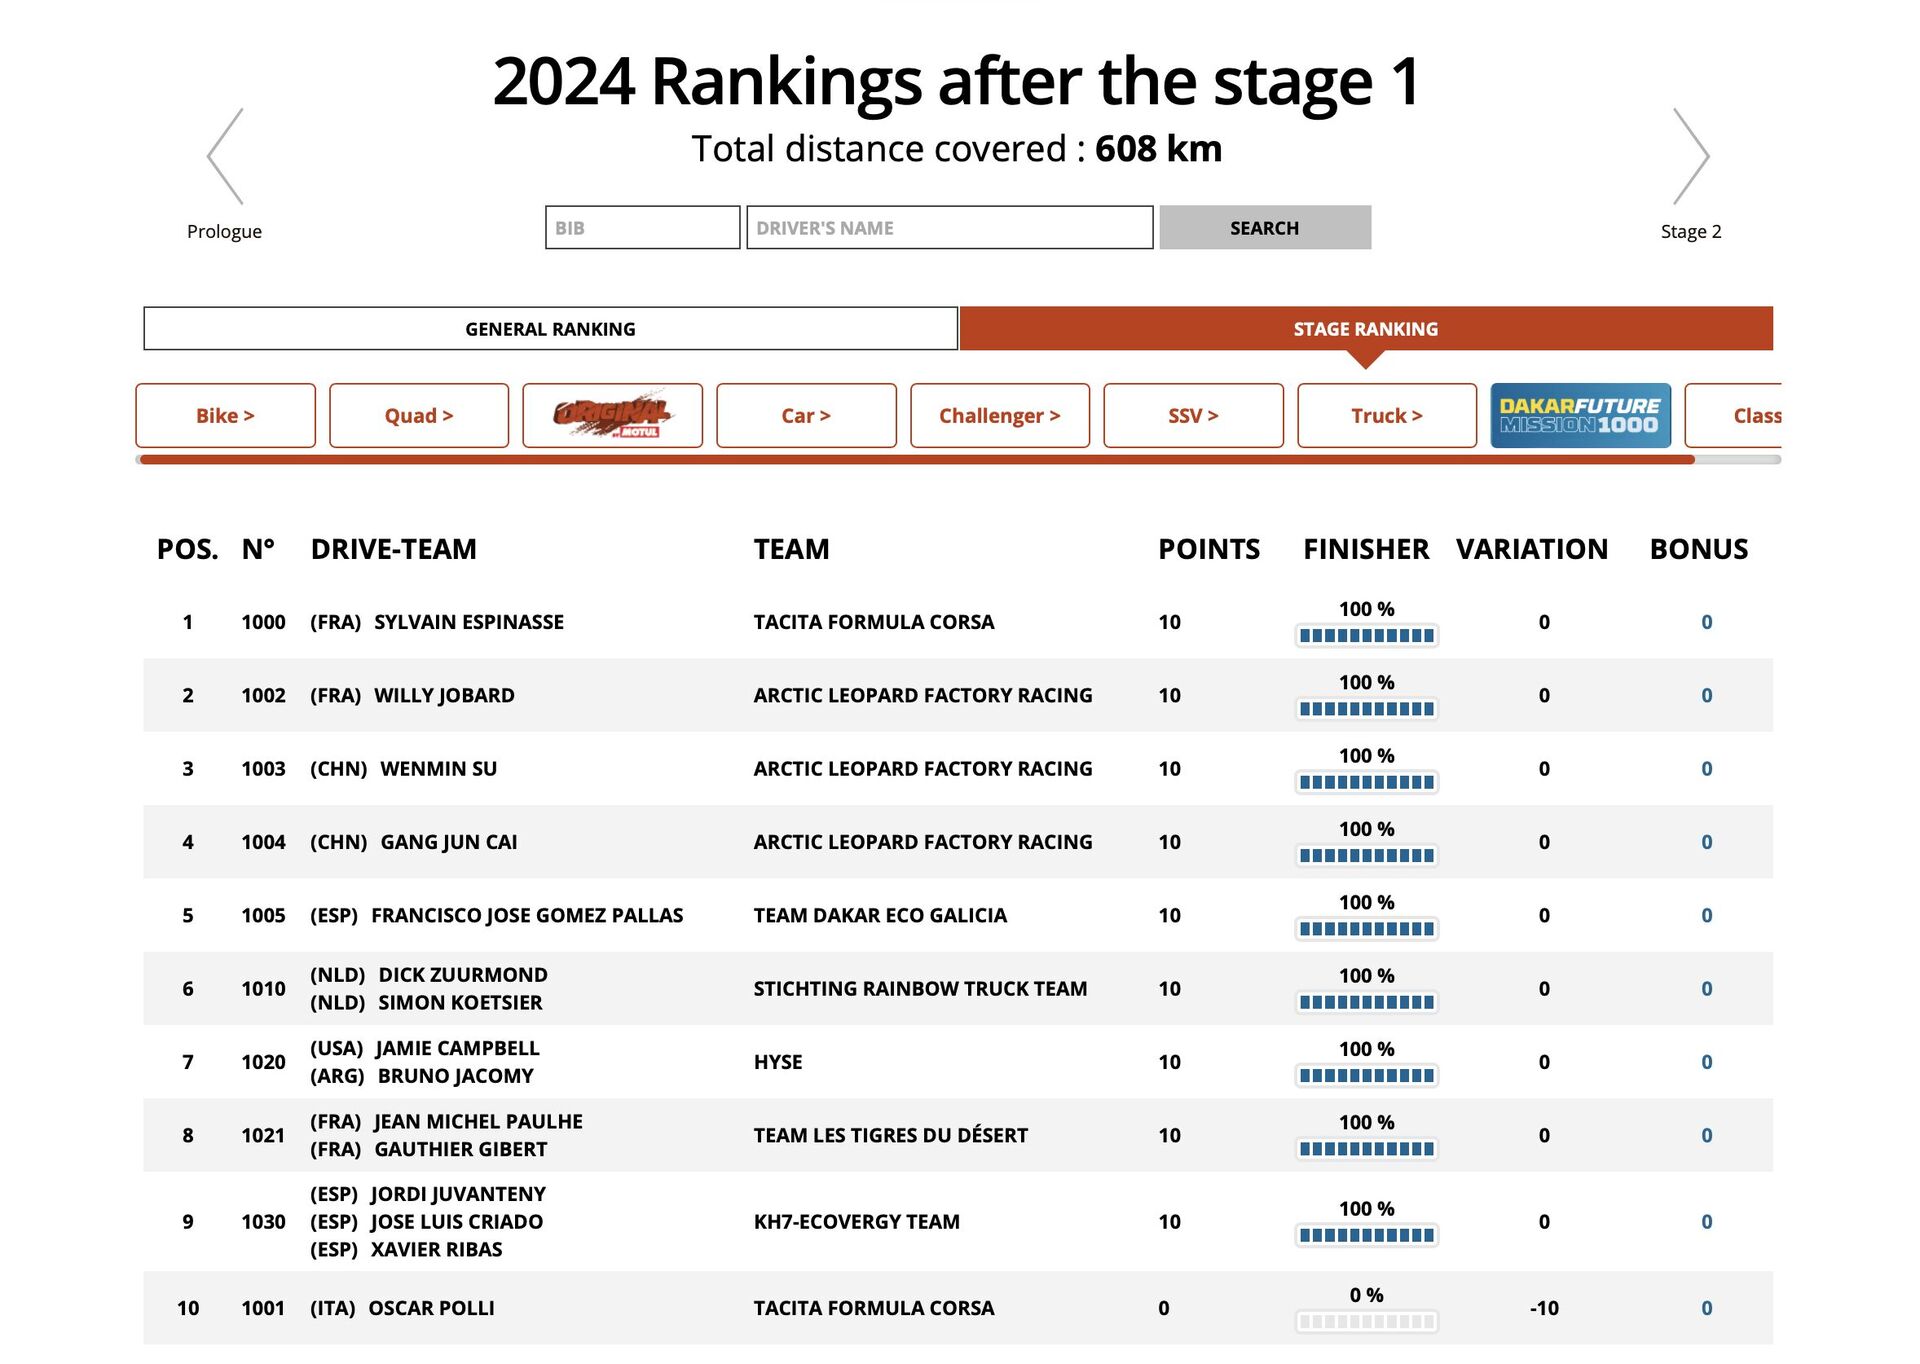Open the Quad category
The image size is (1920, 1364).
coord(419,415)
